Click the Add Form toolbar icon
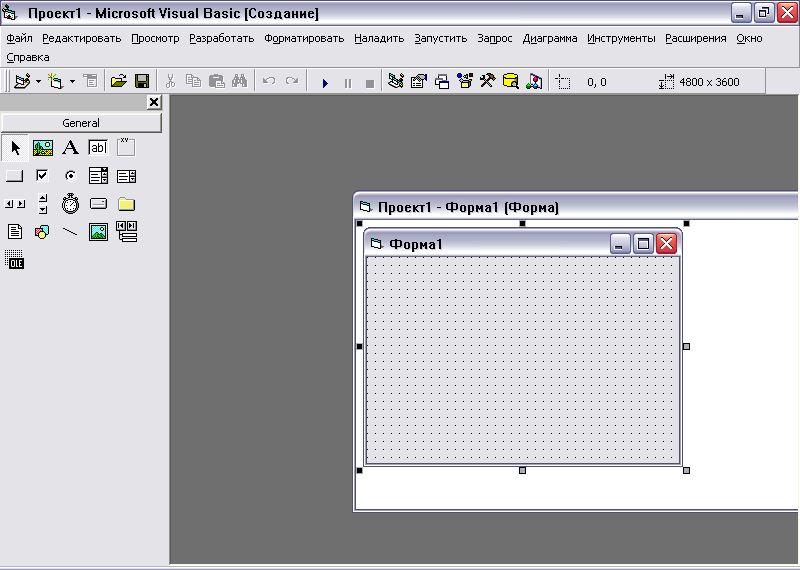 point(55,81)
